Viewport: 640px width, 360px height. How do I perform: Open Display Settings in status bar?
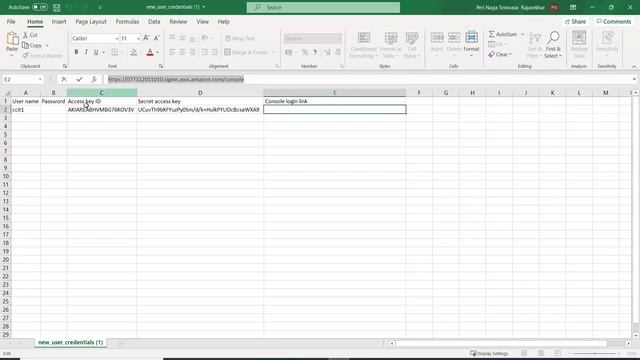tap(489, 353)
